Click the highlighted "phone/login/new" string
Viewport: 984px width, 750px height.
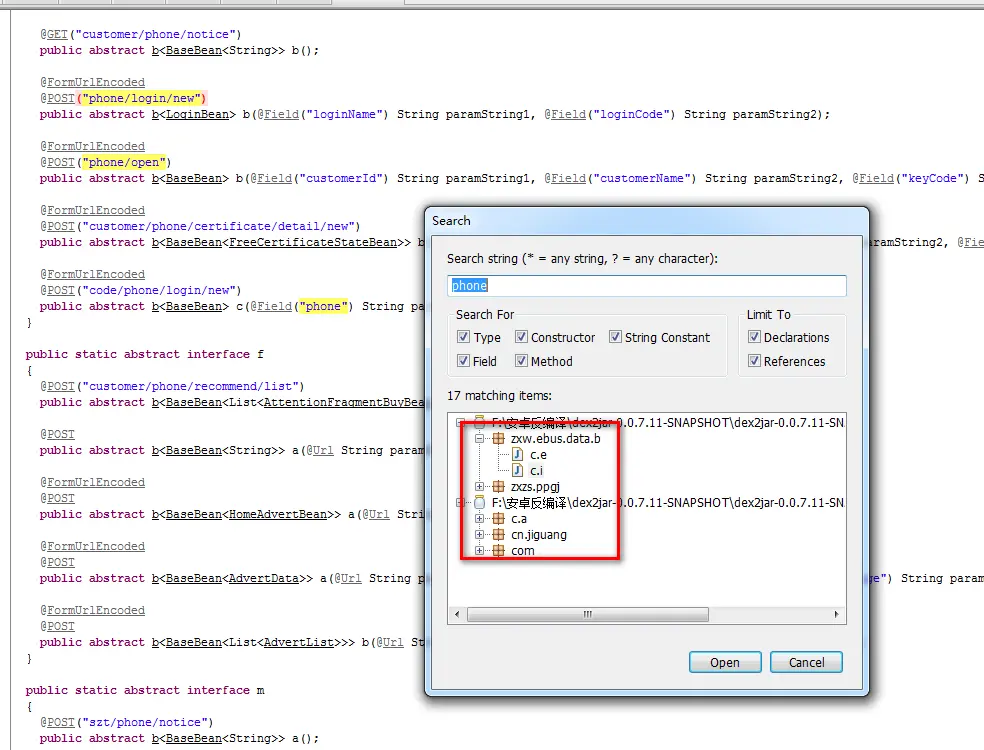pos(141,98)
